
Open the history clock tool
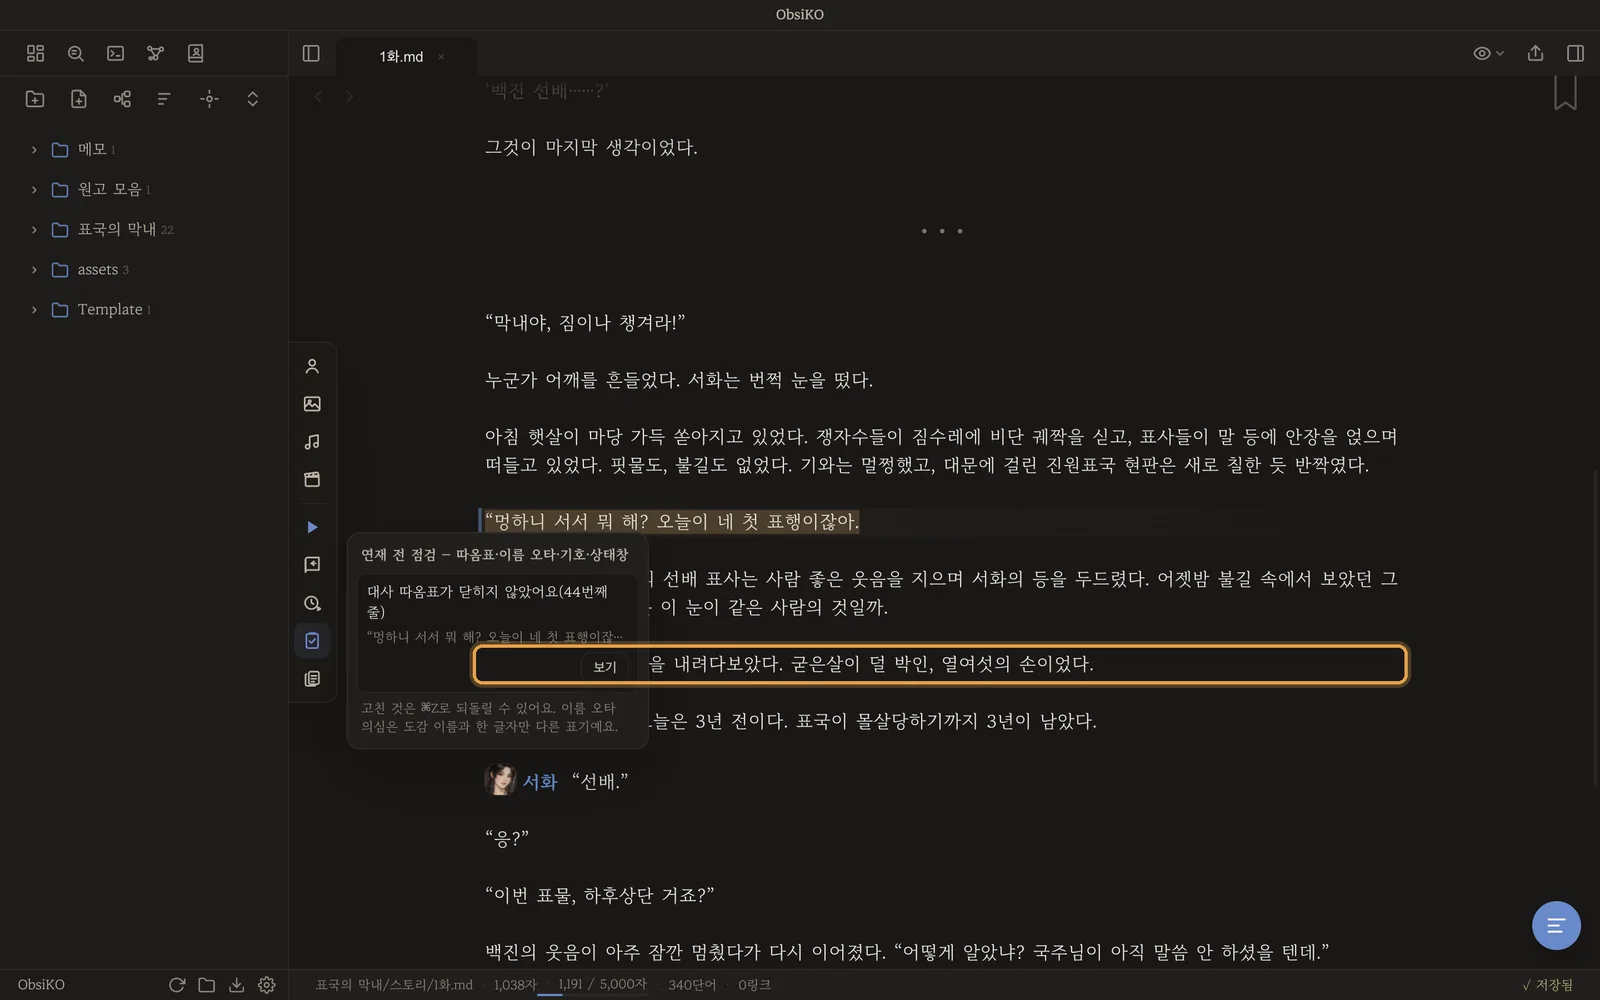click(x=312, y=603)
